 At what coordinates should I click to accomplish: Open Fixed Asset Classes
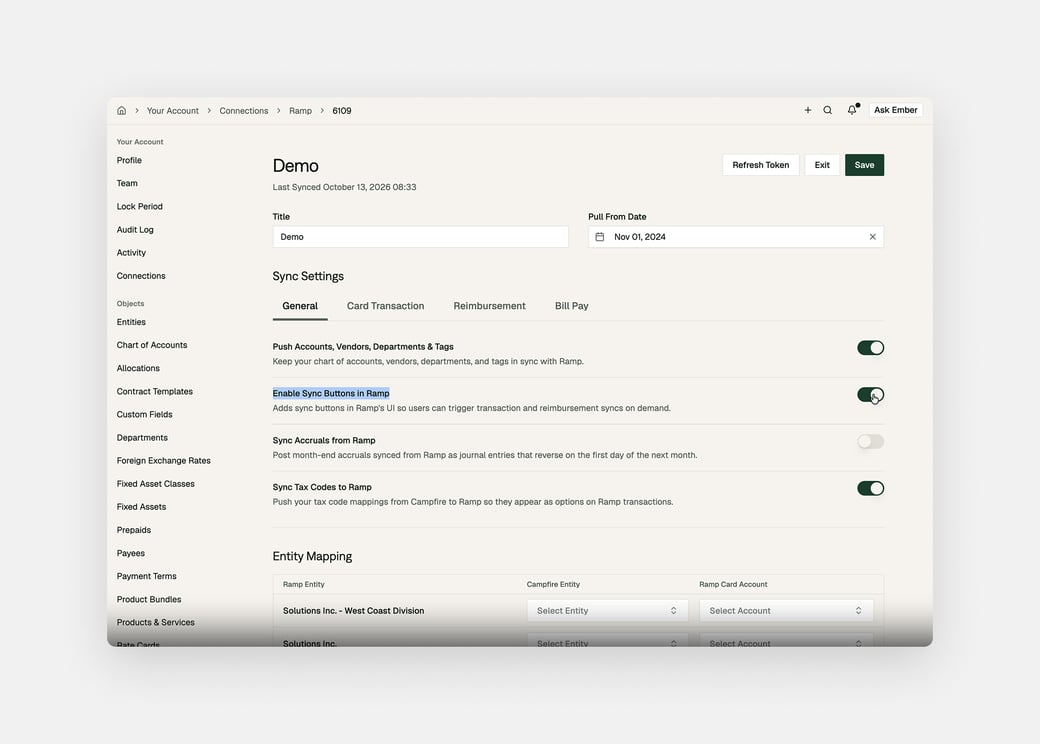coord(156,484)
